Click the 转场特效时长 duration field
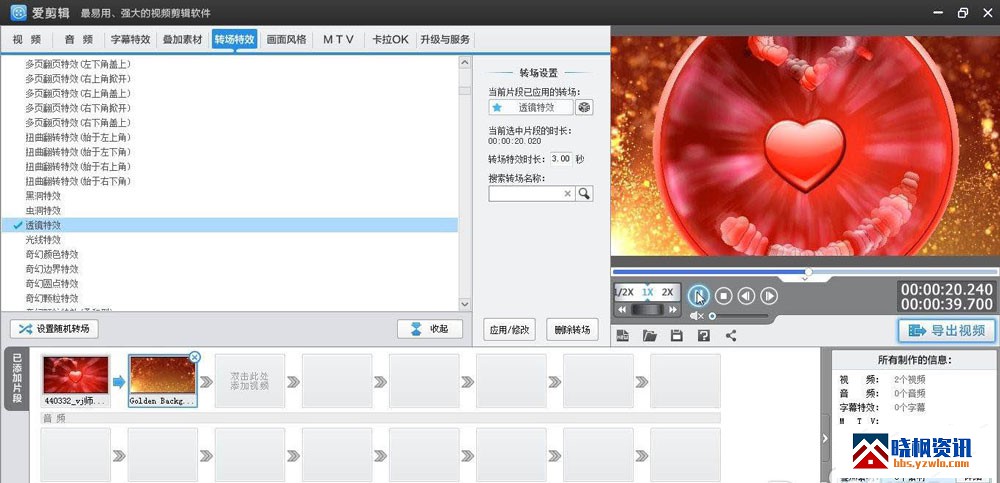 click(x=561, y=159)
